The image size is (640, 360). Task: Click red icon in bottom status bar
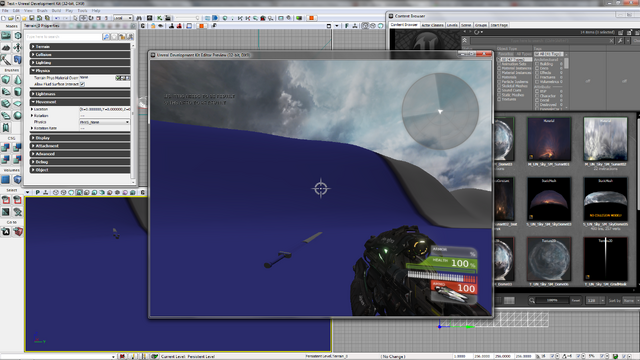pos(122,356)
